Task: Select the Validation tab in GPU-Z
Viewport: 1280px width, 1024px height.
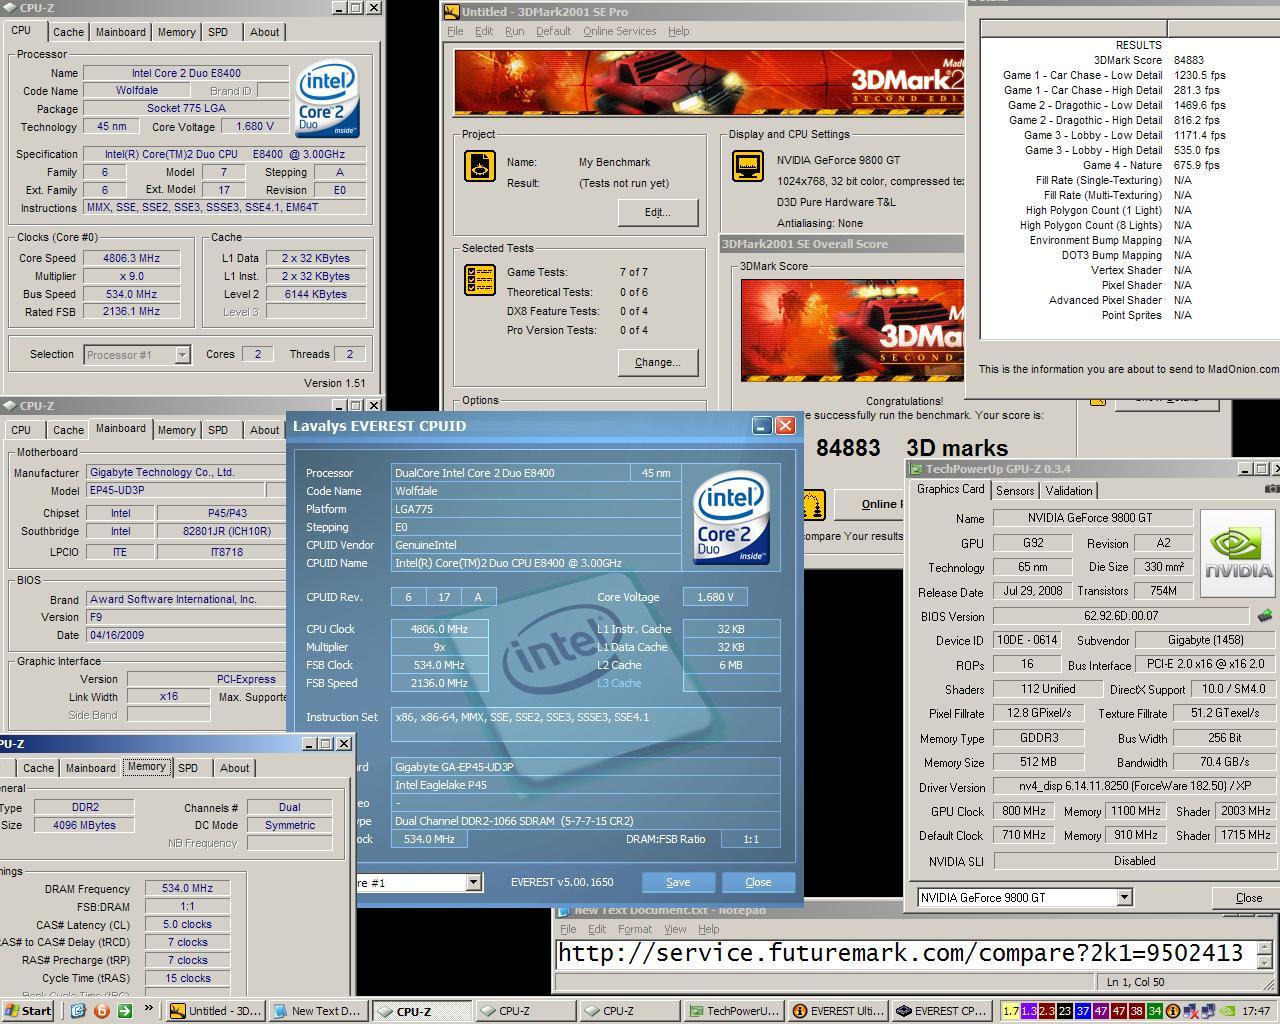Action: 1069,490
